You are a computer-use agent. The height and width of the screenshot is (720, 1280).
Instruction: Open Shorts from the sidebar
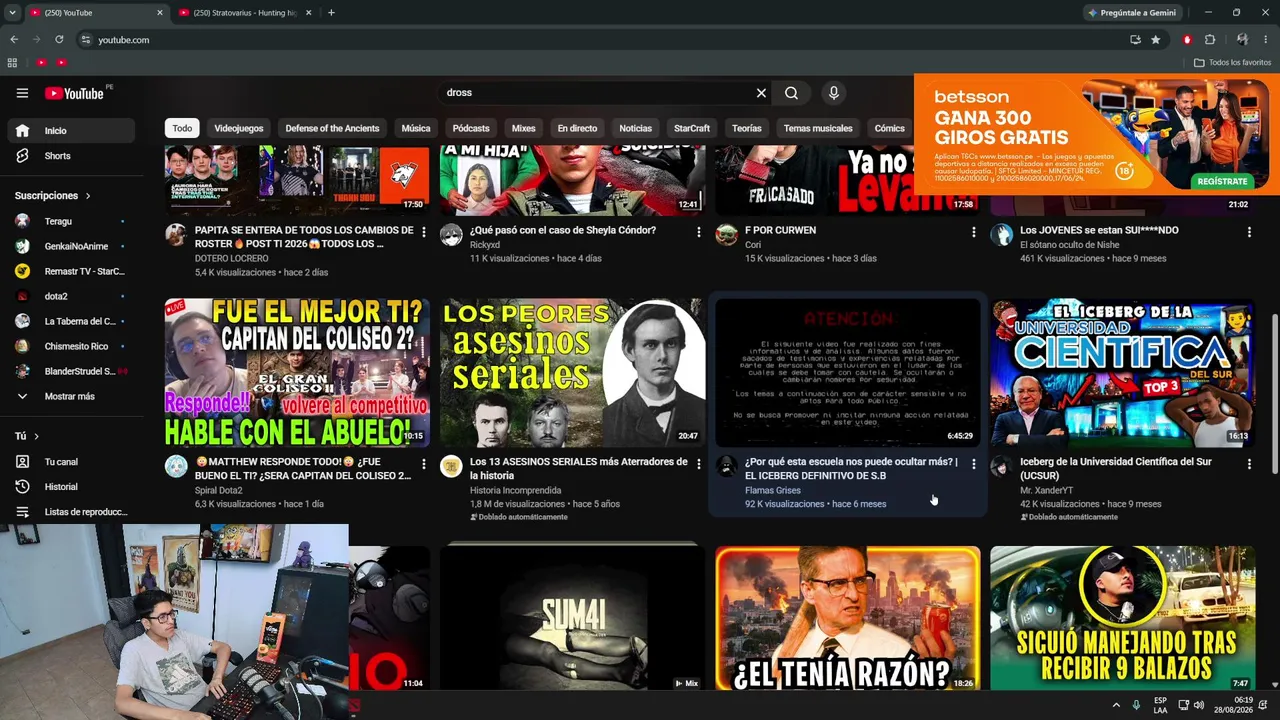[71, 156]
